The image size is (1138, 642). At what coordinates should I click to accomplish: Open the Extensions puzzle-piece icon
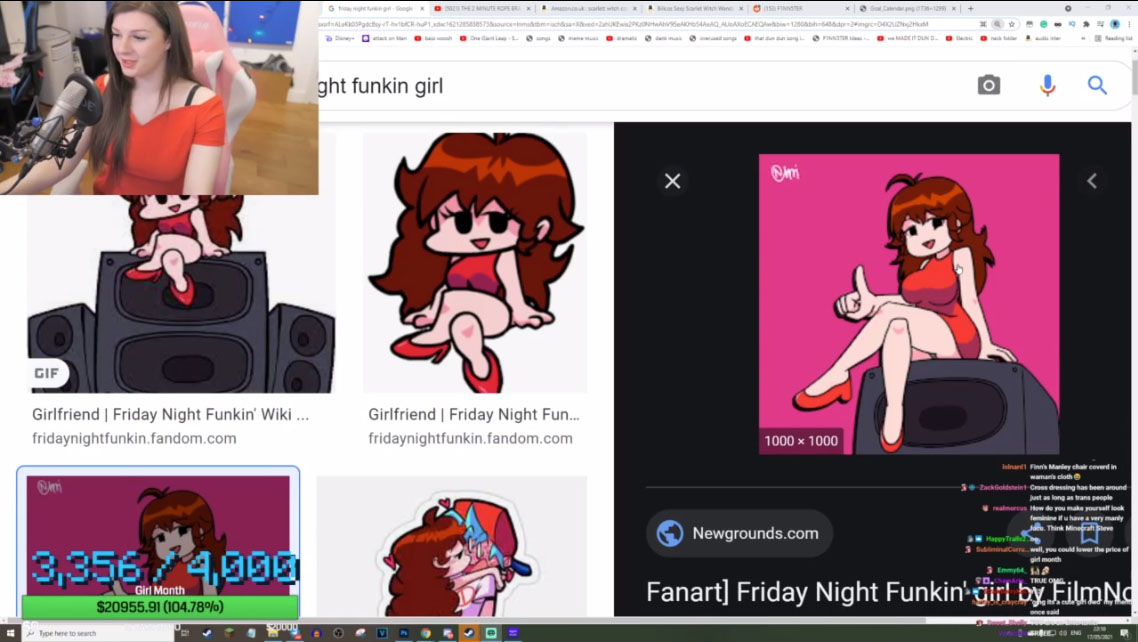[x=1086, y=24]
